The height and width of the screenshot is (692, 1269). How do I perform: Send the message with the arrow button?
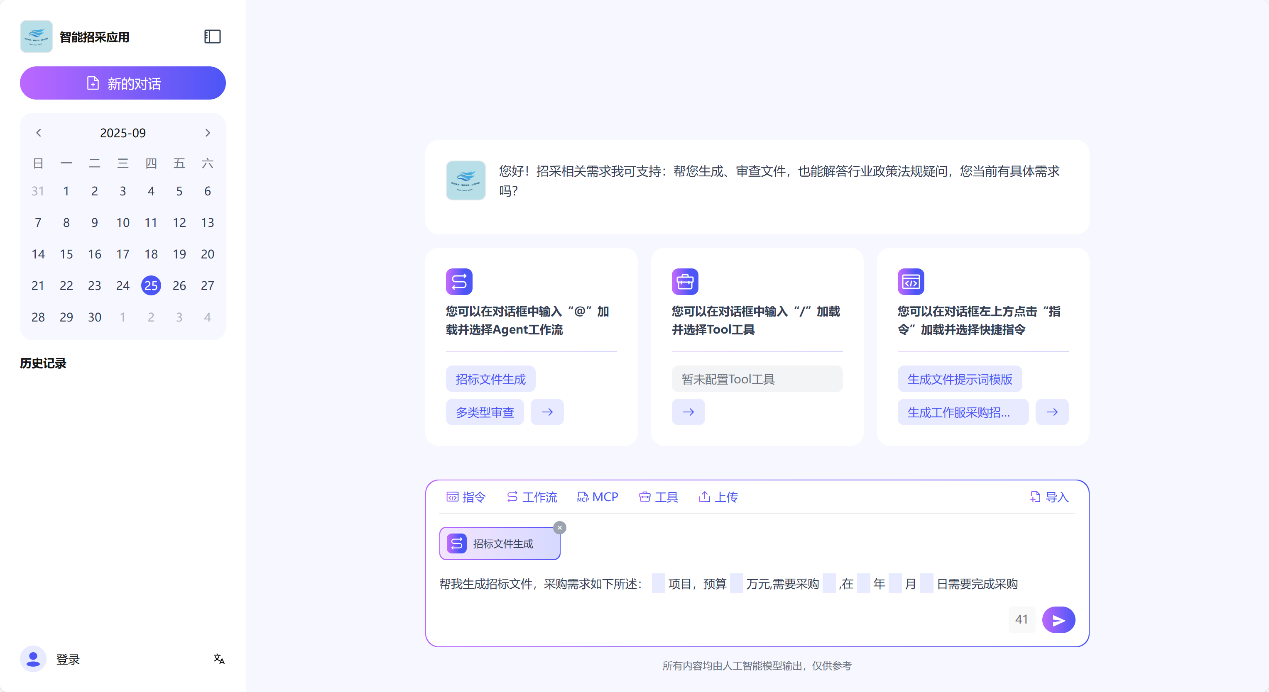coord(1058,619)
